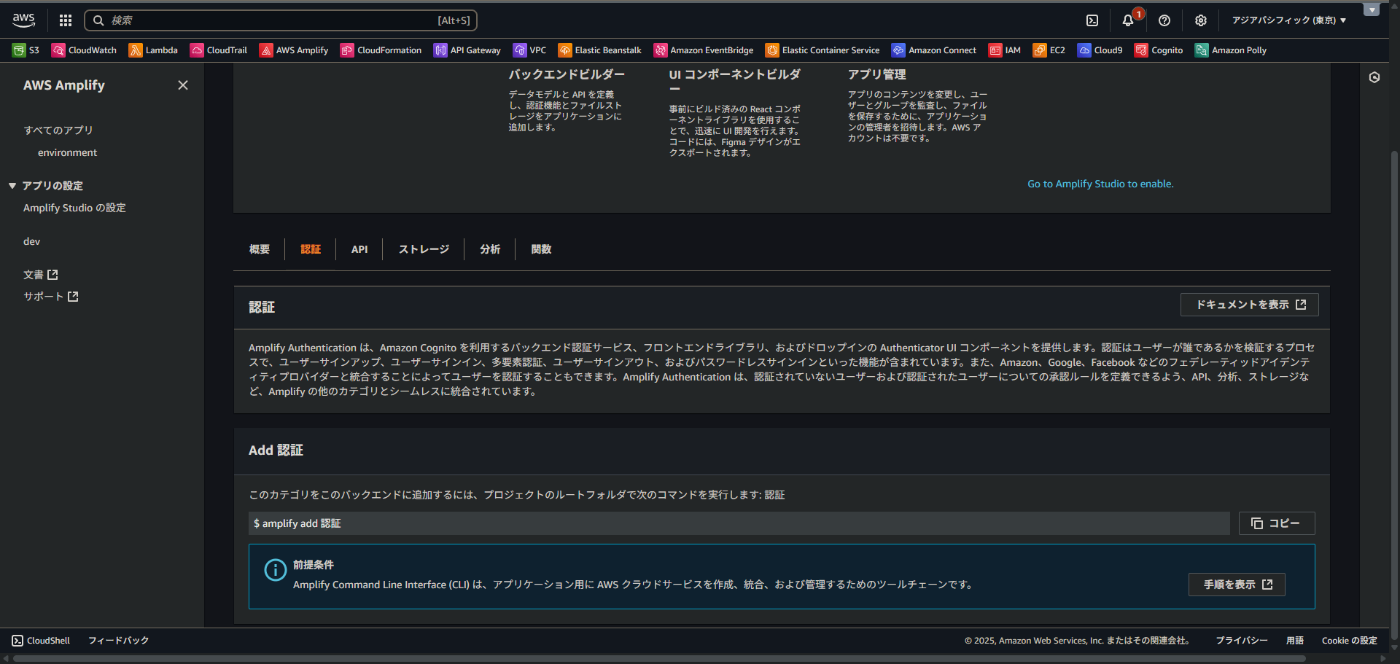Go to すべてのアプリ in the sidebar

click(x=58, y=130)
